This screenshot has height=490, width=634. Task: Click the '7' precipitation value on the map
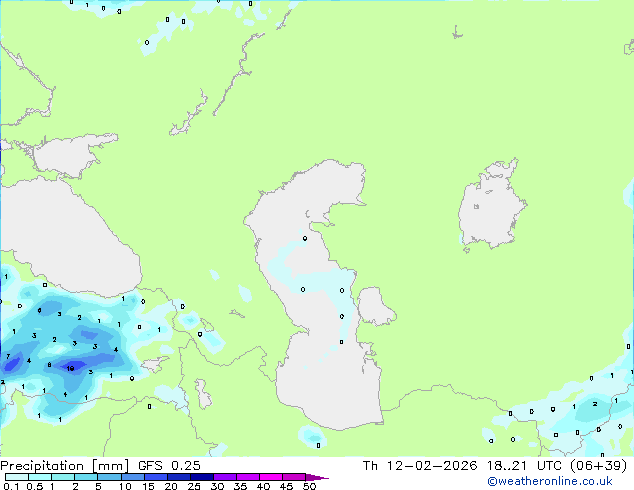8,356
